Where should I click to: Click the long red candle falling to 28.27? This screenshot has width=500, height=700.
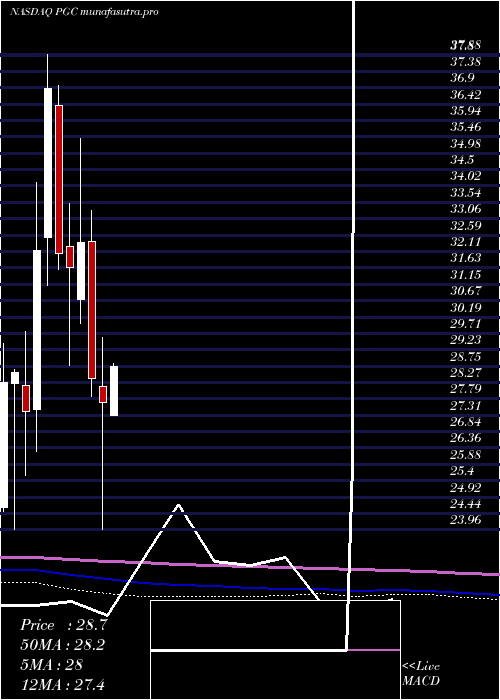click(92, 310)
